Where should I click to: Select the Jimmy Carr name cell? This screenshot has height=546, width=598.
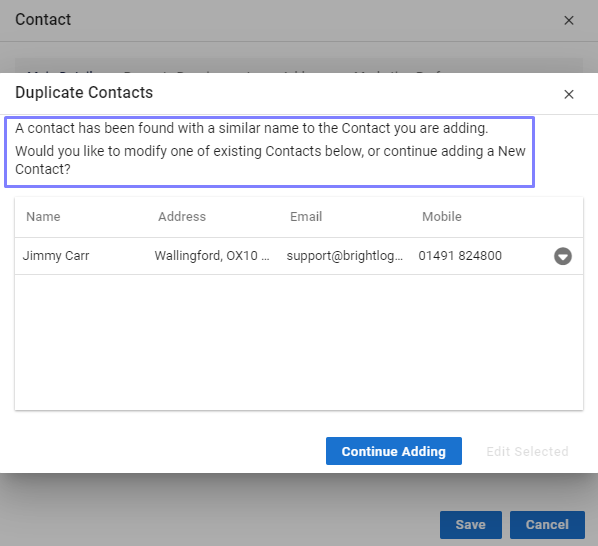coord(56,255)
